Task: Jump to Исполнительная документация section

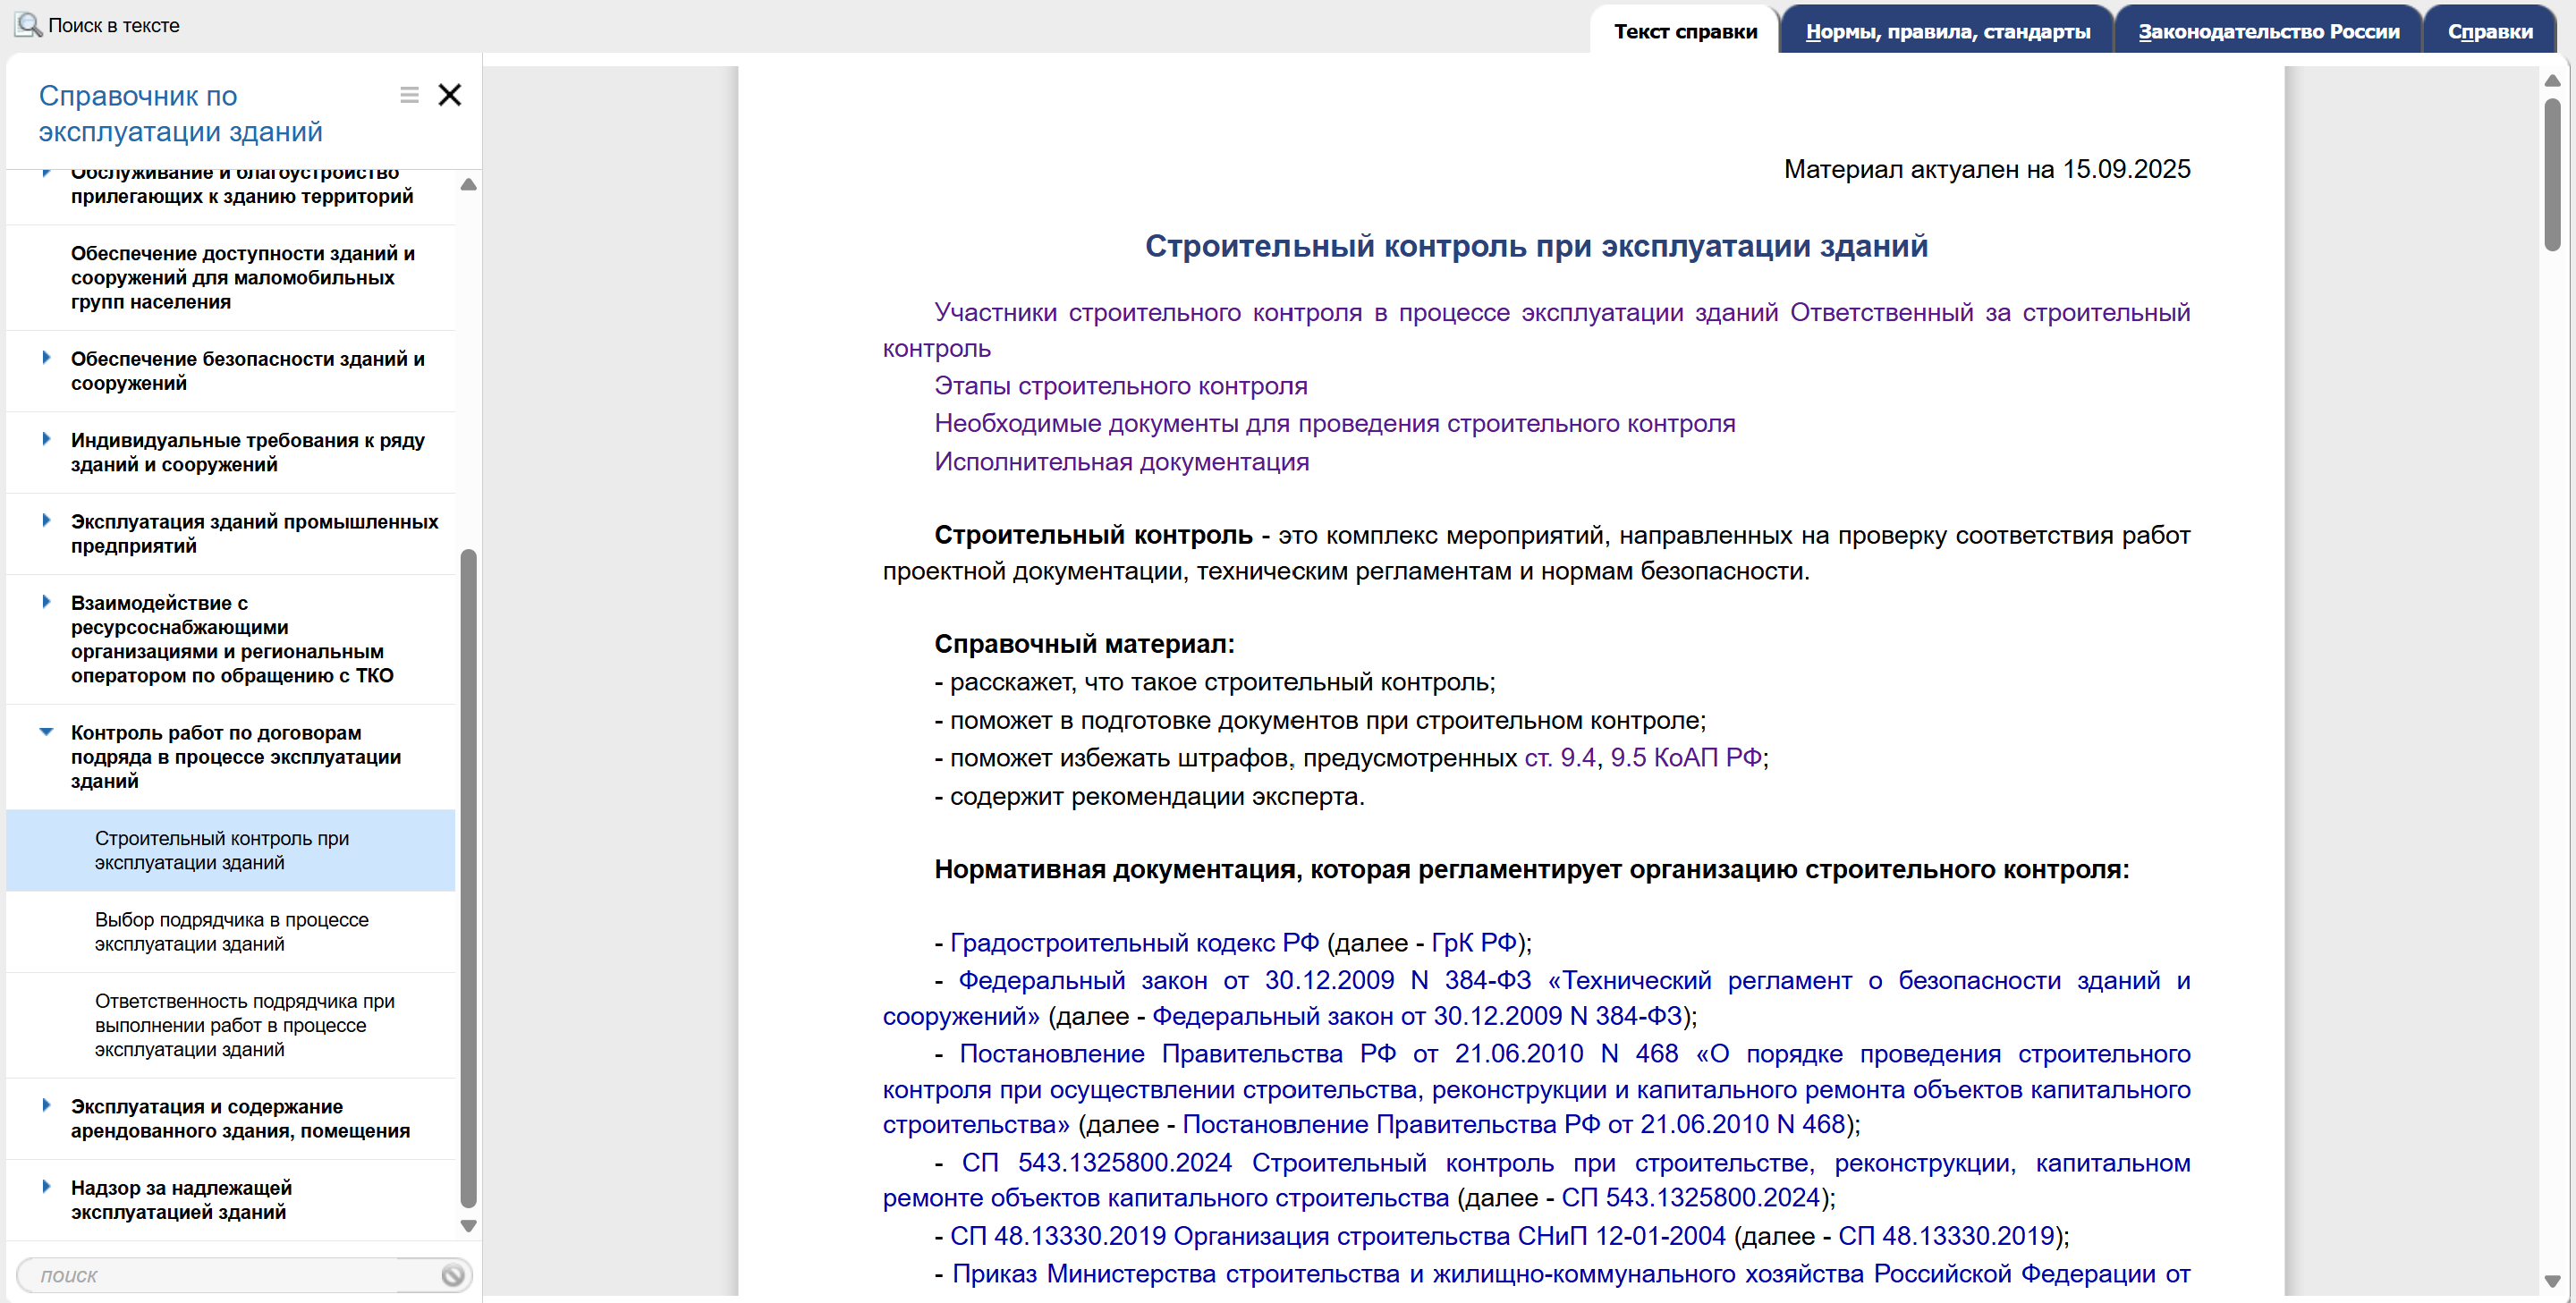Action: click(1121, 462)
